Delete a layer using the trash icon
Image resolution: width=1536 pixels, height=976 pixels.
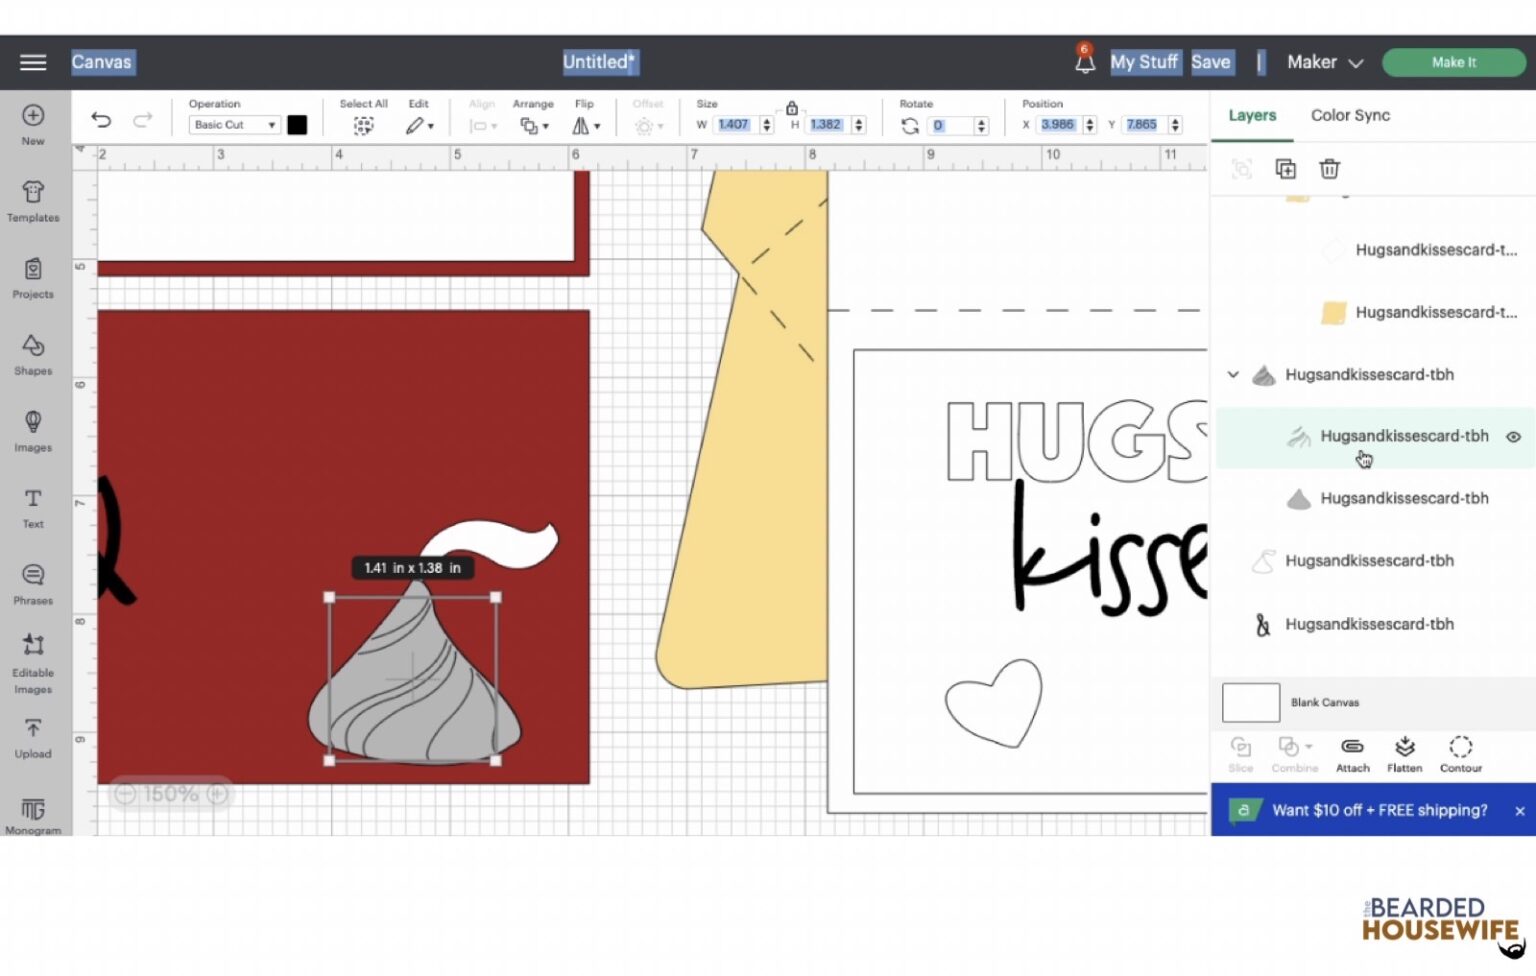point(1329,169)
